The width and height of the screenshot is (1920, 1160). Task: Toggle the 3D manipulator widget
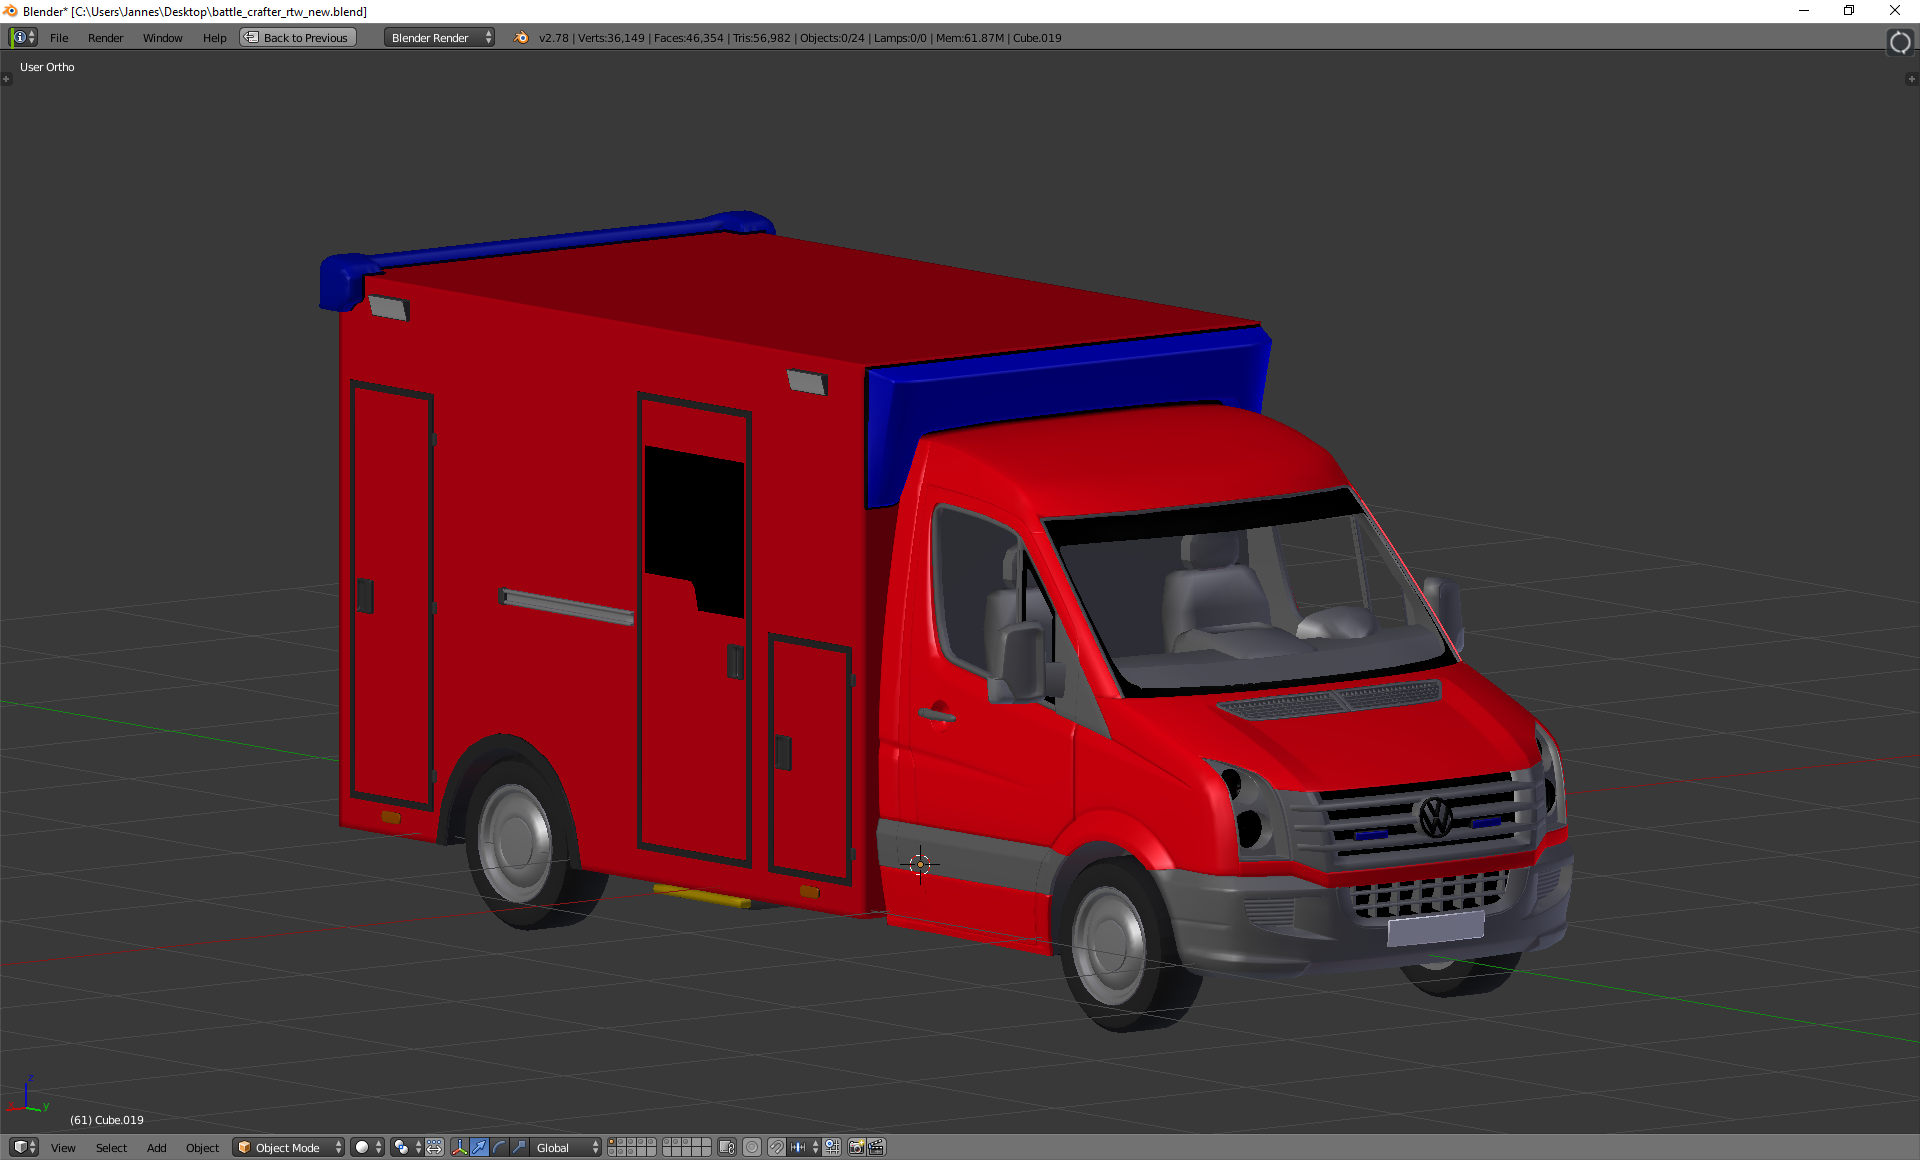(459, 1147)
